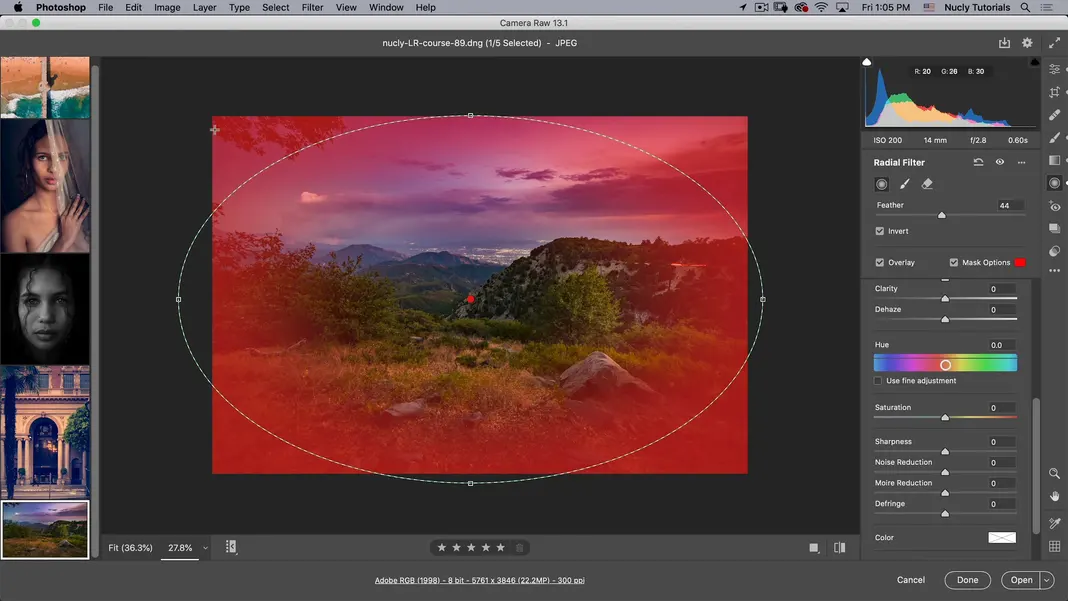Open macOS Spotlight search icon

click(x=1025, y=7)
